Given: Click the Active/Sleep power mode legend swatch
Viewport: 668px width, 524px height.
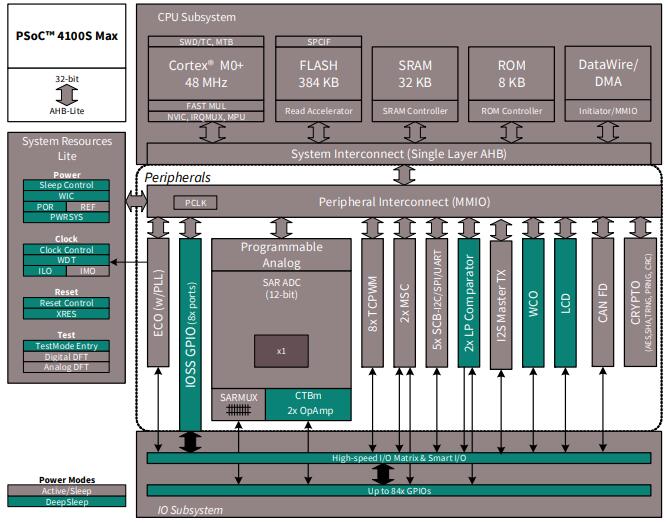Looking at the screenshot, I should (x=66, y=491).
